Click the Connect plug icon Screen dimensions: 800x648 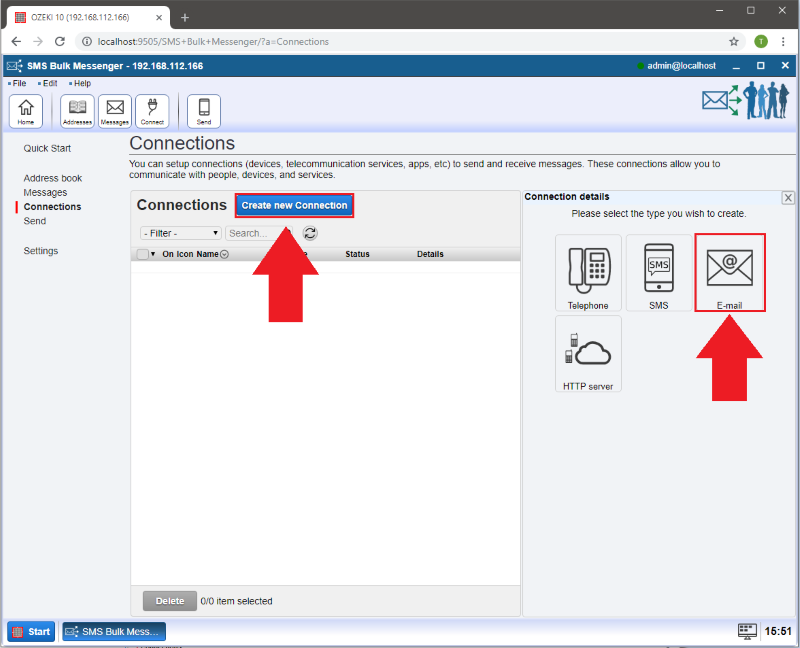152,111
